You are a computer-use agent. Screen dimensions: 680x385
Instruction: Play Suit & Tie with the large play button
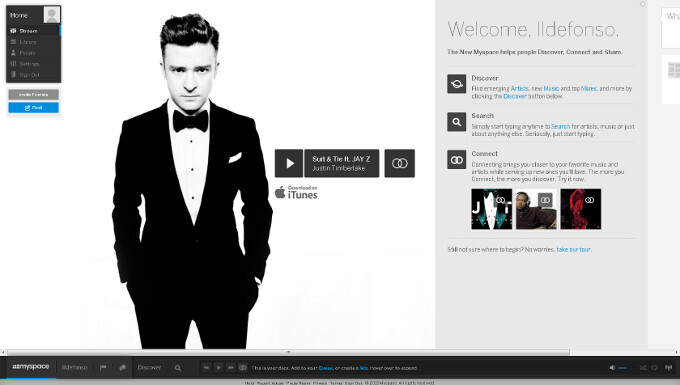pyautogui.click(x=289, y=163)
